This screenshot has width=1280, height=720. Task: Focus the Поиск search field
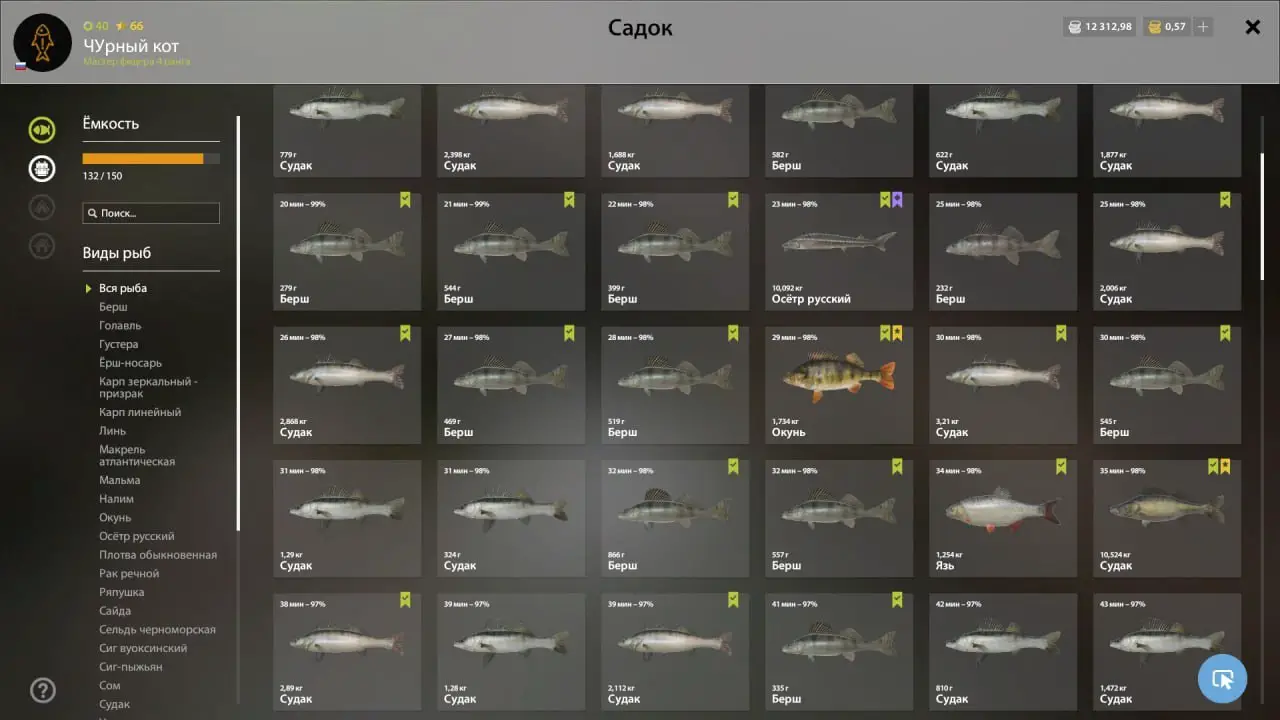coord(151,213)
